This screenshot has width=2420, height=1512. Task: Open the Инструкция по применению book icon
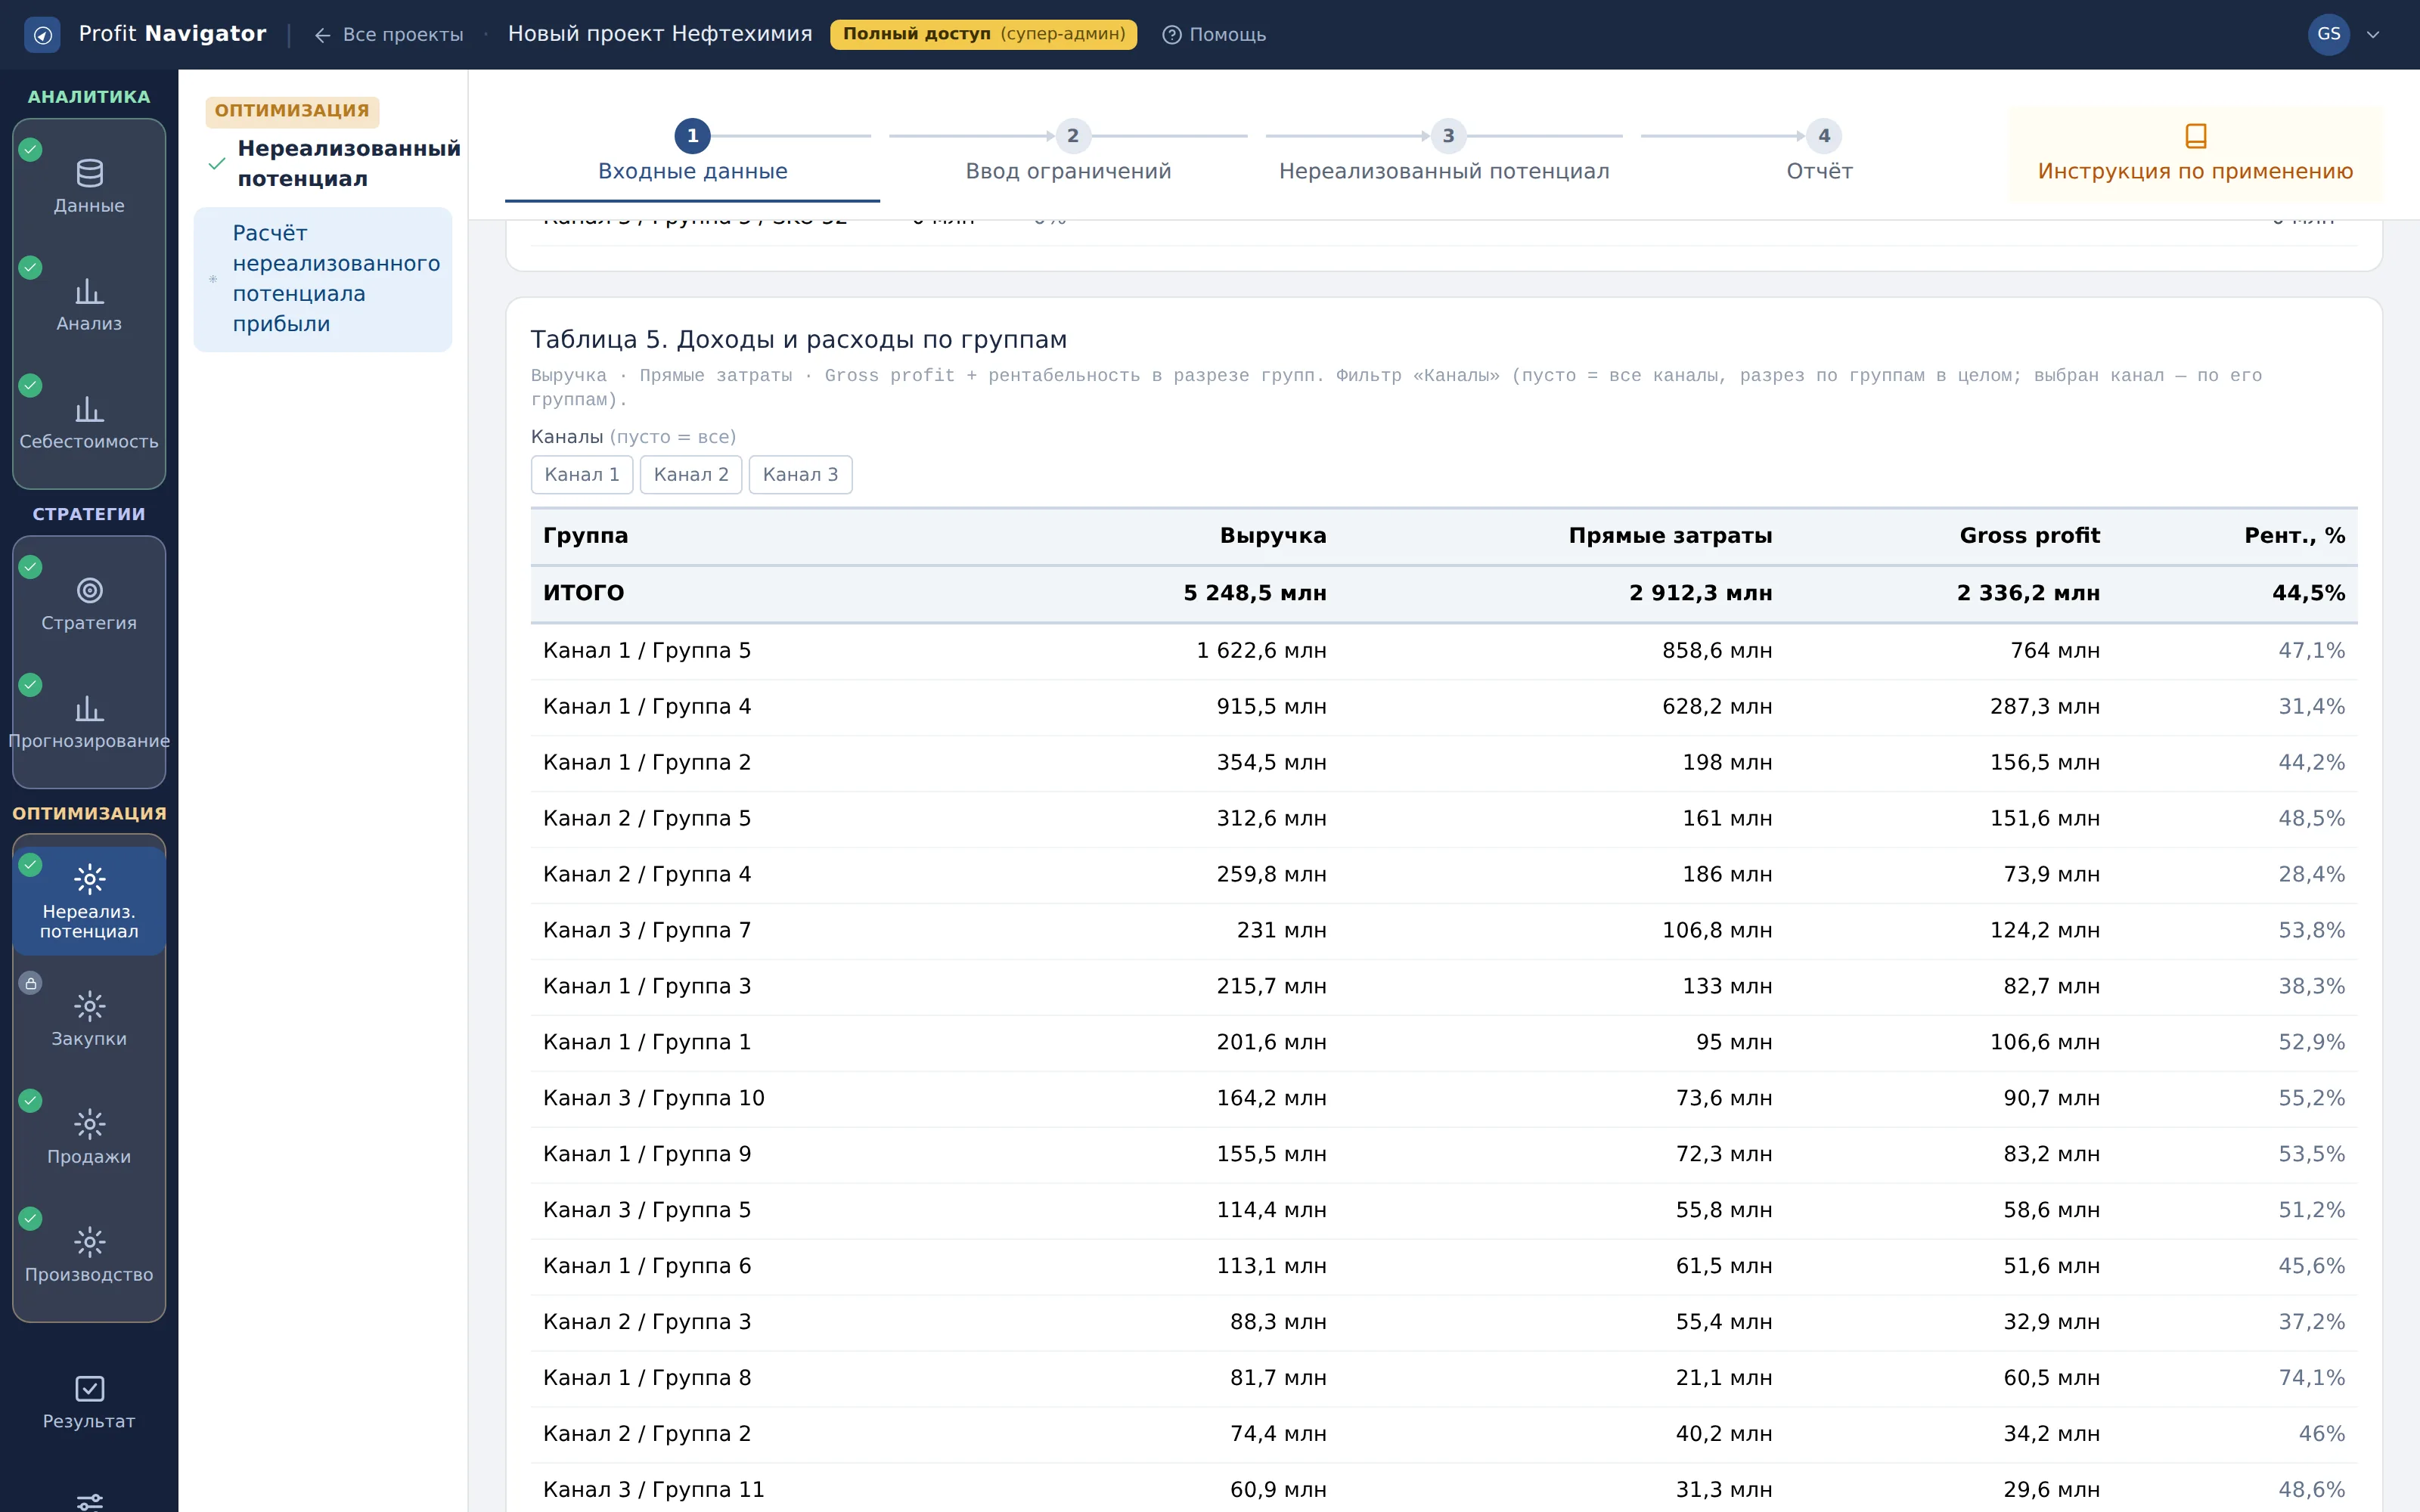2195,135
